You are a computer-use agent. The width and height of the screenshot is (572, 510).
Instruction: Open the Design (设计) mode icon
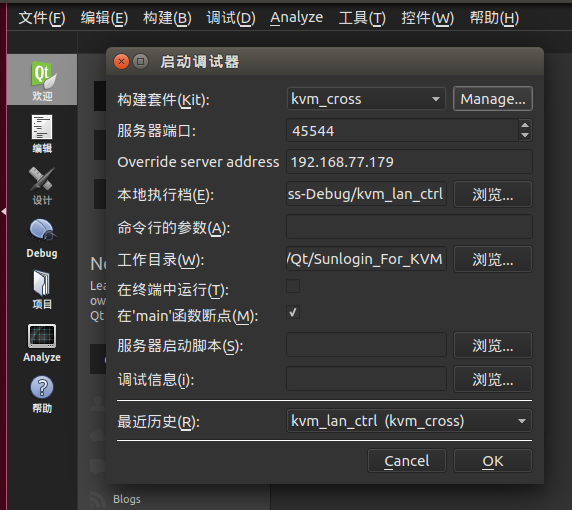pos(42,185)
